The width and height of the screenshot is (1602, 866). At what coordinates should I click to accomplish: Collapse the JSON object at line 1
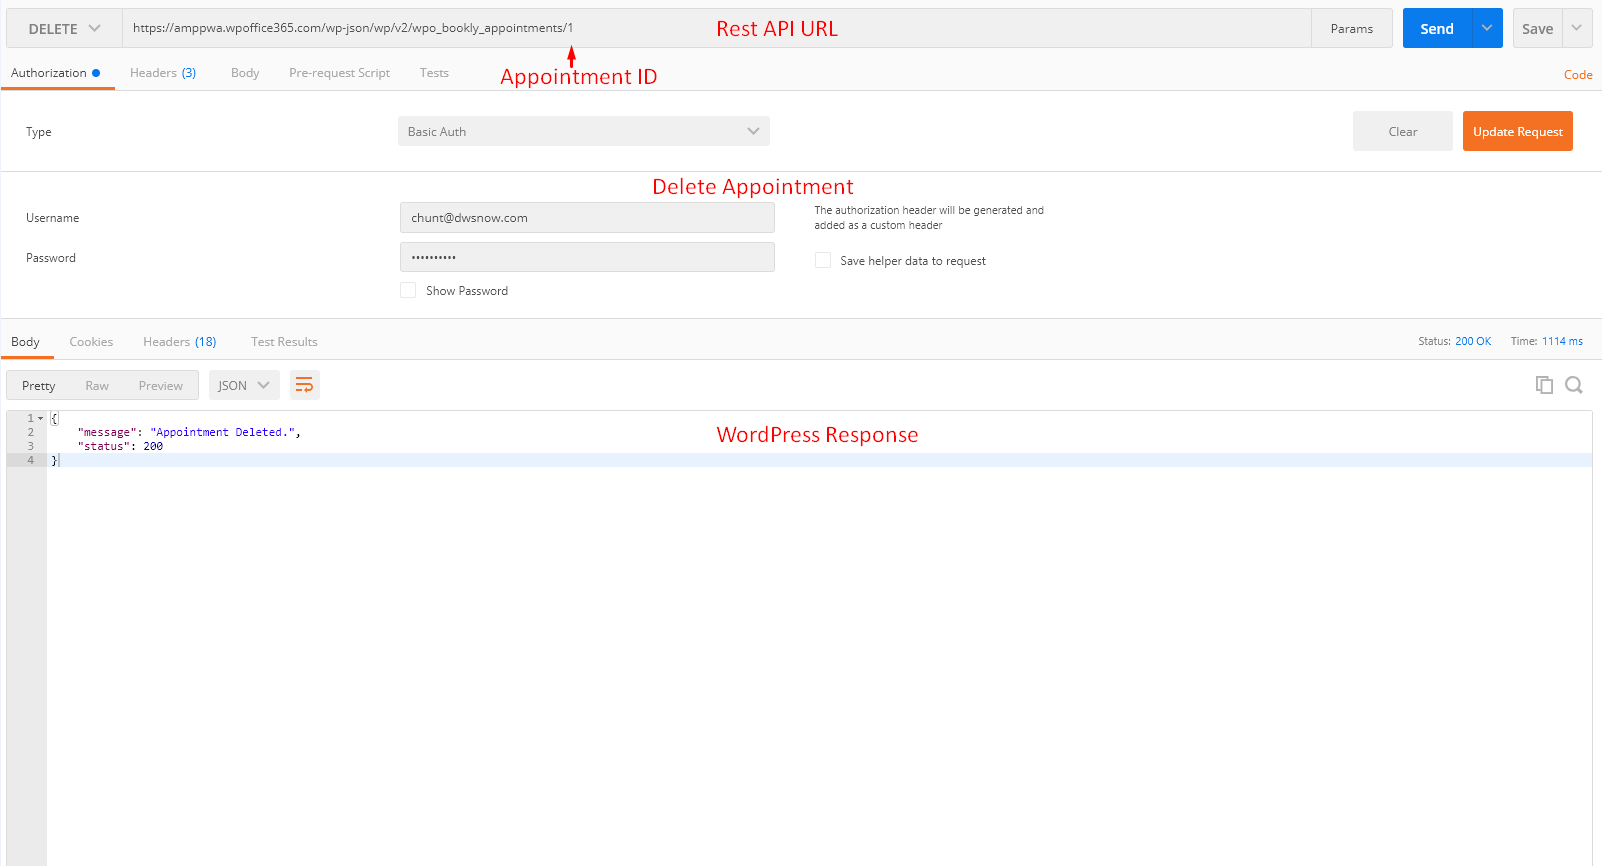click(41, 418)
